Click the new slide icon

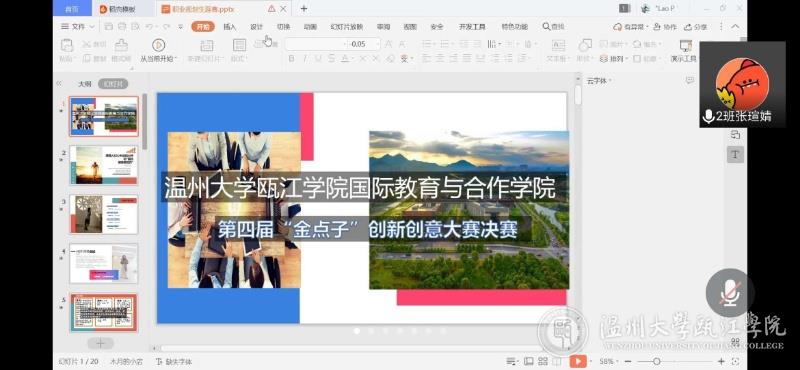pyautogui.click(x=206, y=45)
